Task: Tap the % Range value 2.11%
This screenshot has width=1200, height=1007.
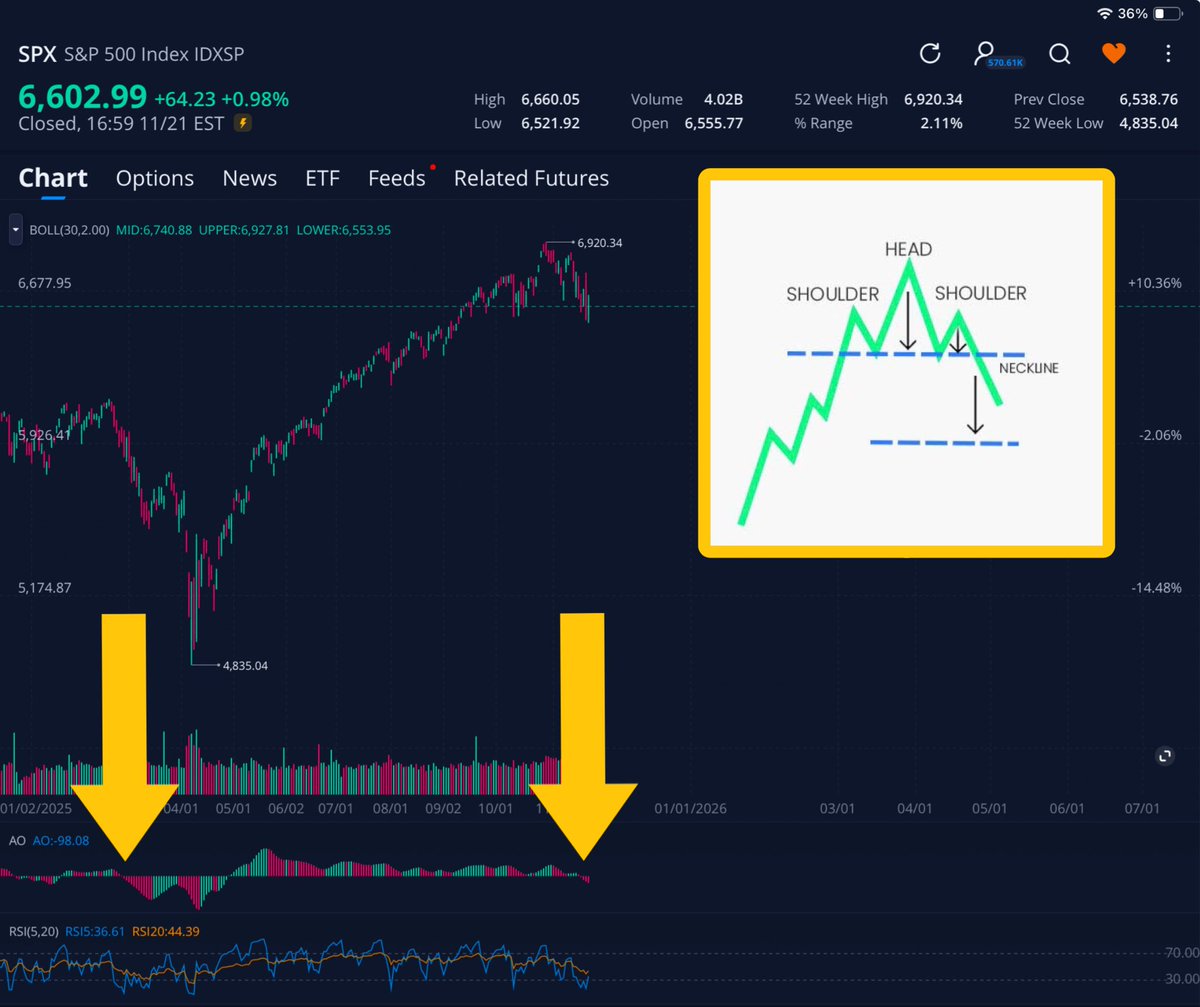Action: [x=943, y=123]
